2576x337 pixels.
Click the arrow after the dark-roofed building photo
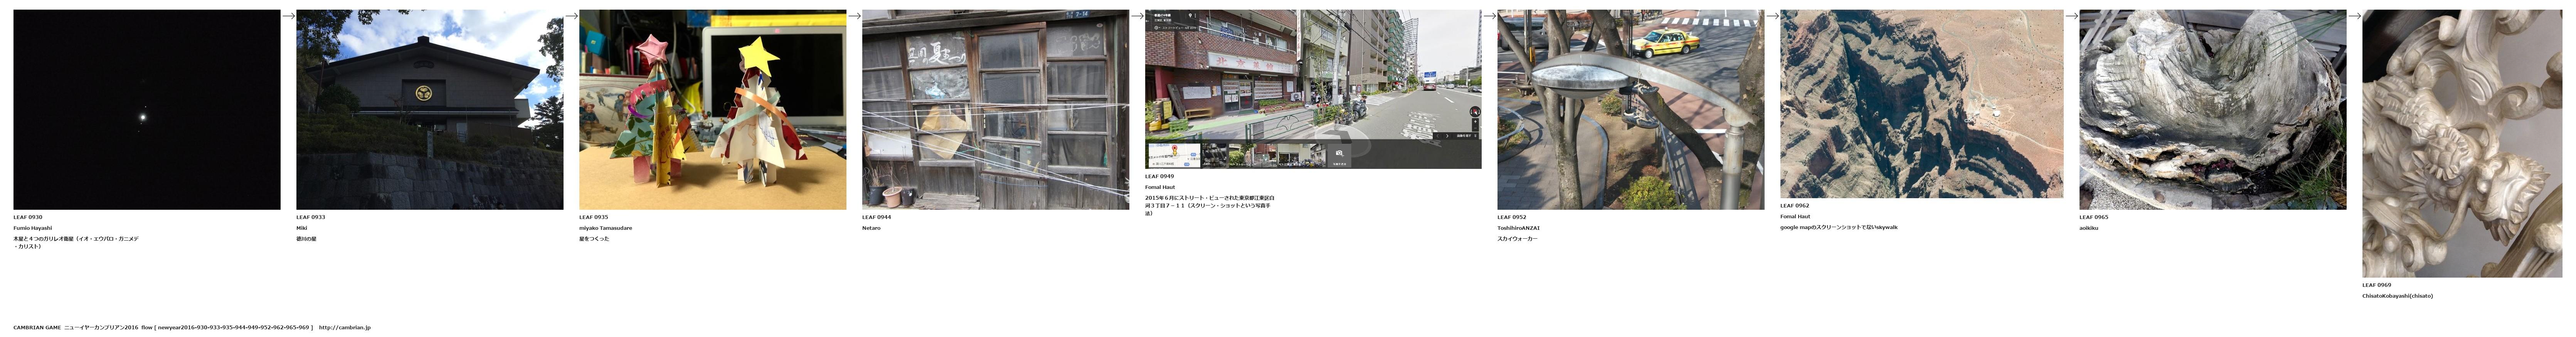click(x=571, y=16)
